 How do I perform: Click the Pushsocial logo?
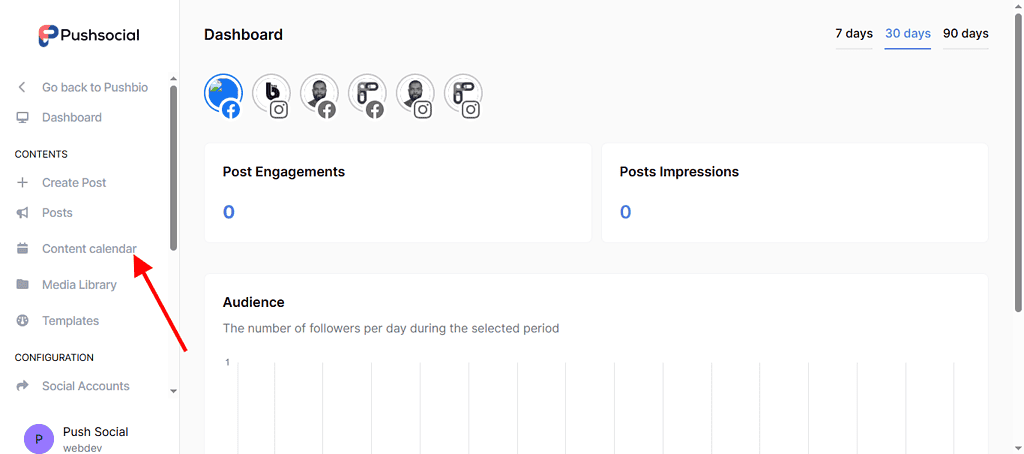tap(89, 35)
